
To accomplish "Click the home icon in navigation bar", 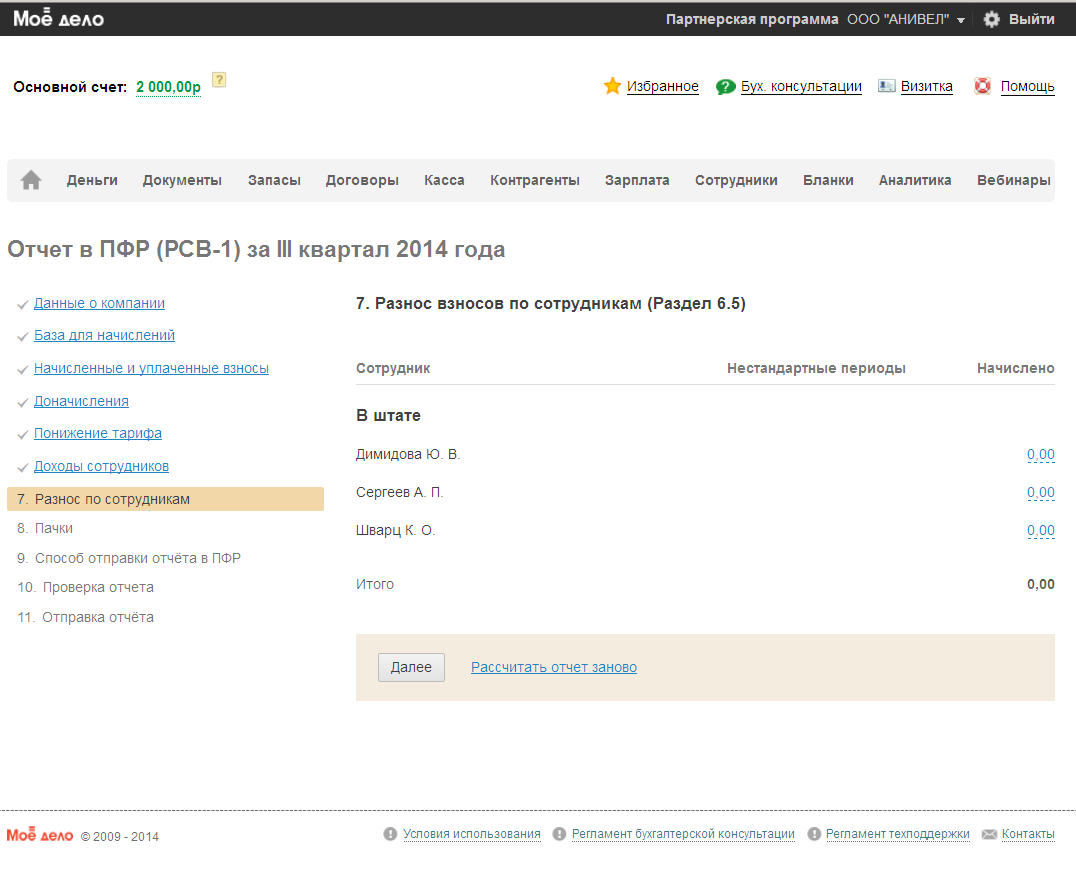I will click(x=31, y=180).
